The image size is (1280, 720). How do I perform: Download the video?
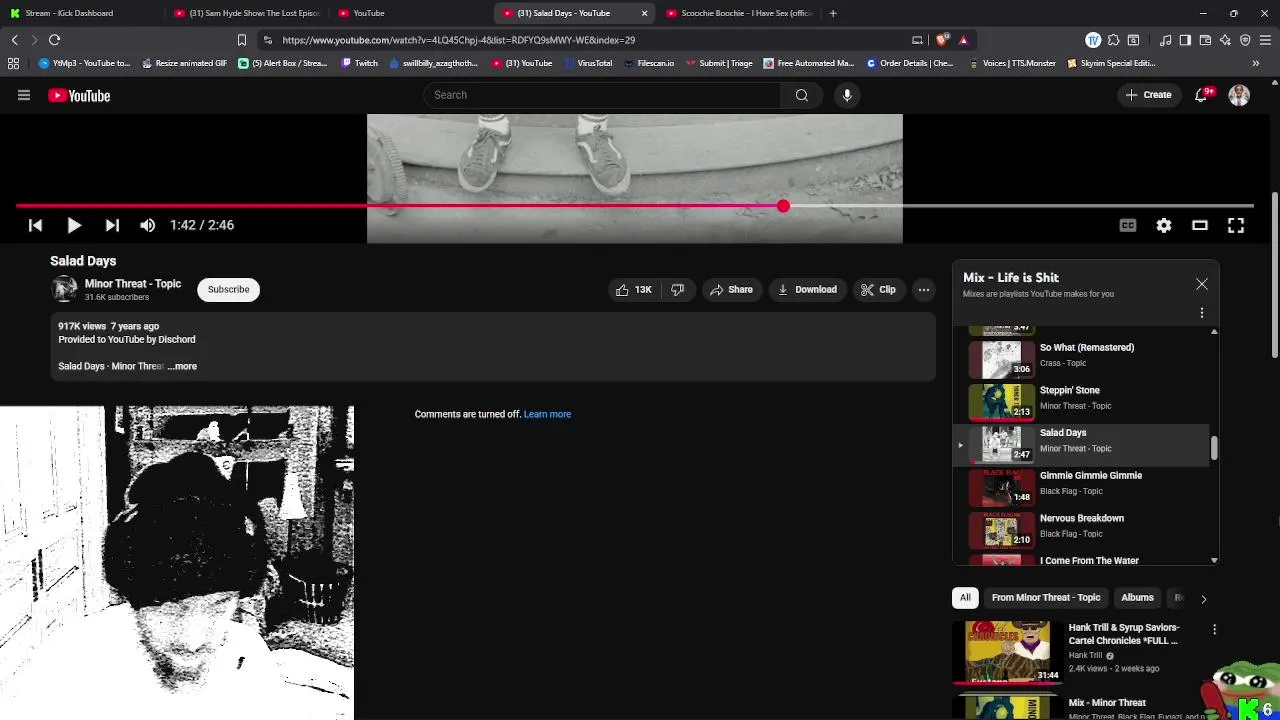click(807, 290)
